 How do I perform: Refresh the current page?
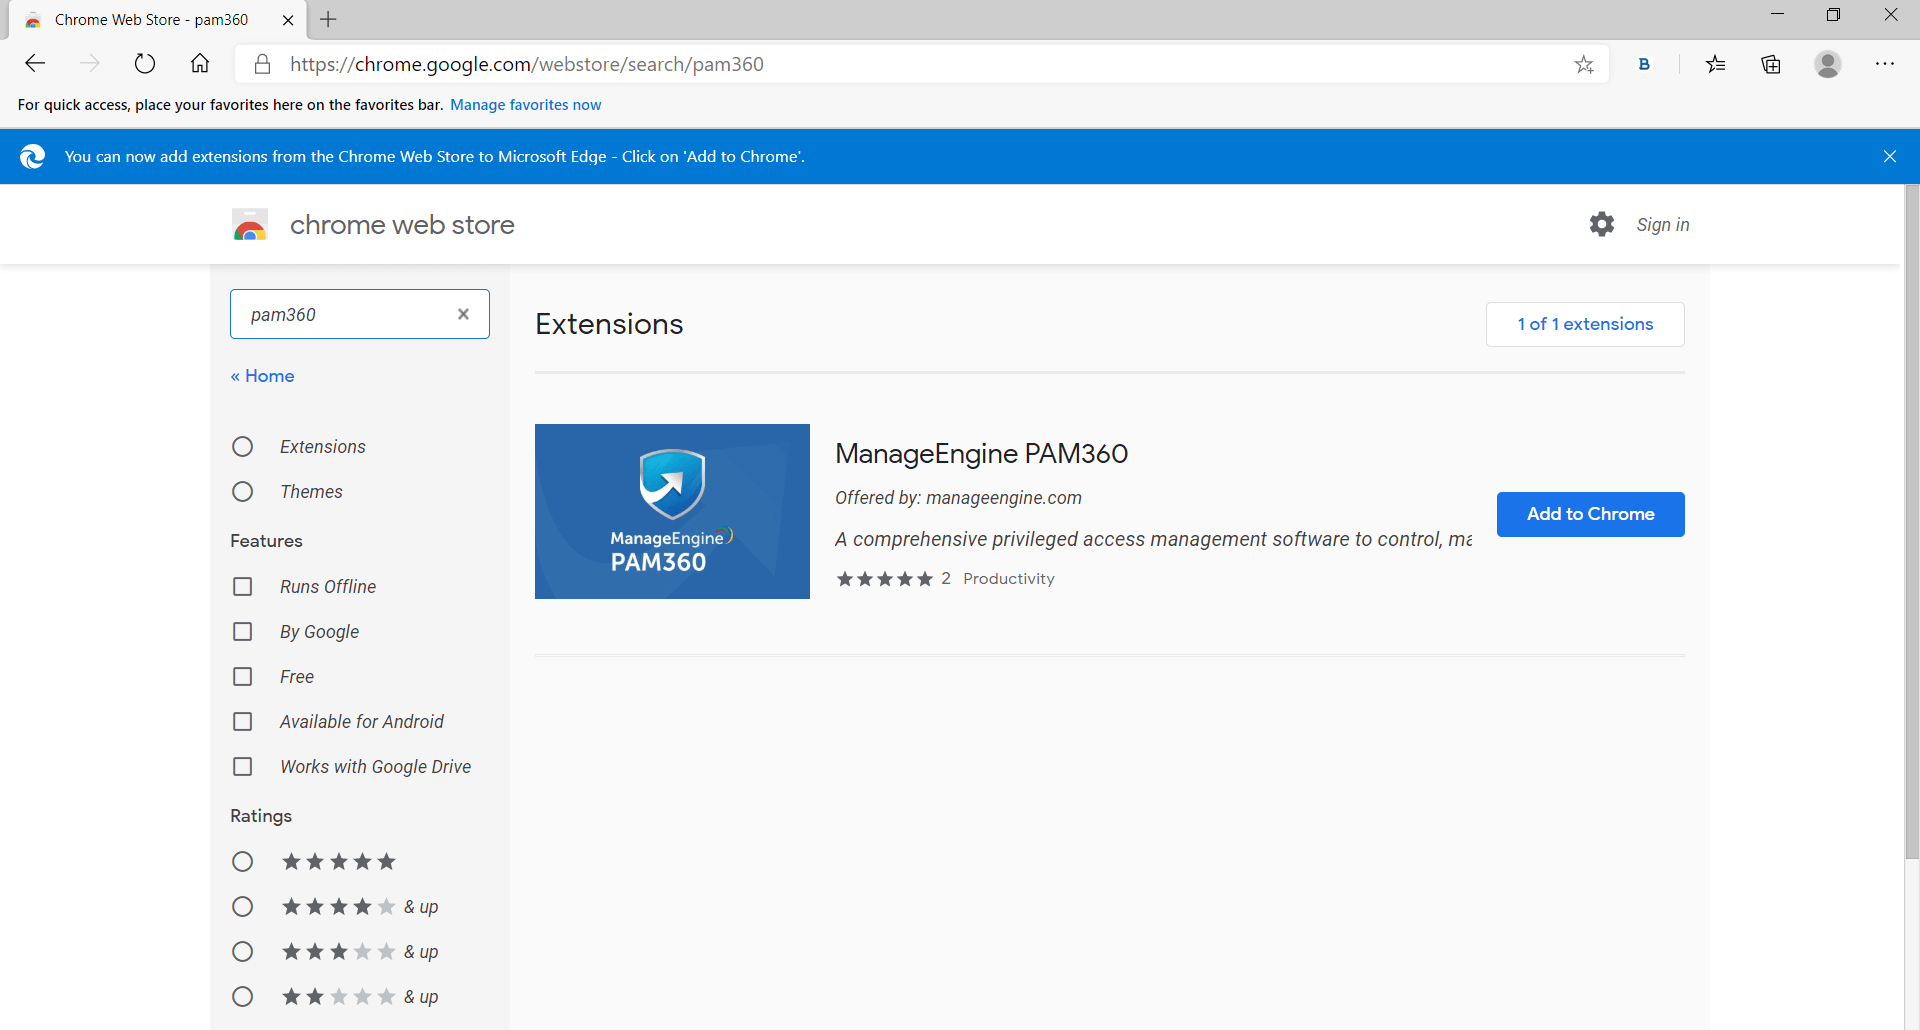pos(145,64)
